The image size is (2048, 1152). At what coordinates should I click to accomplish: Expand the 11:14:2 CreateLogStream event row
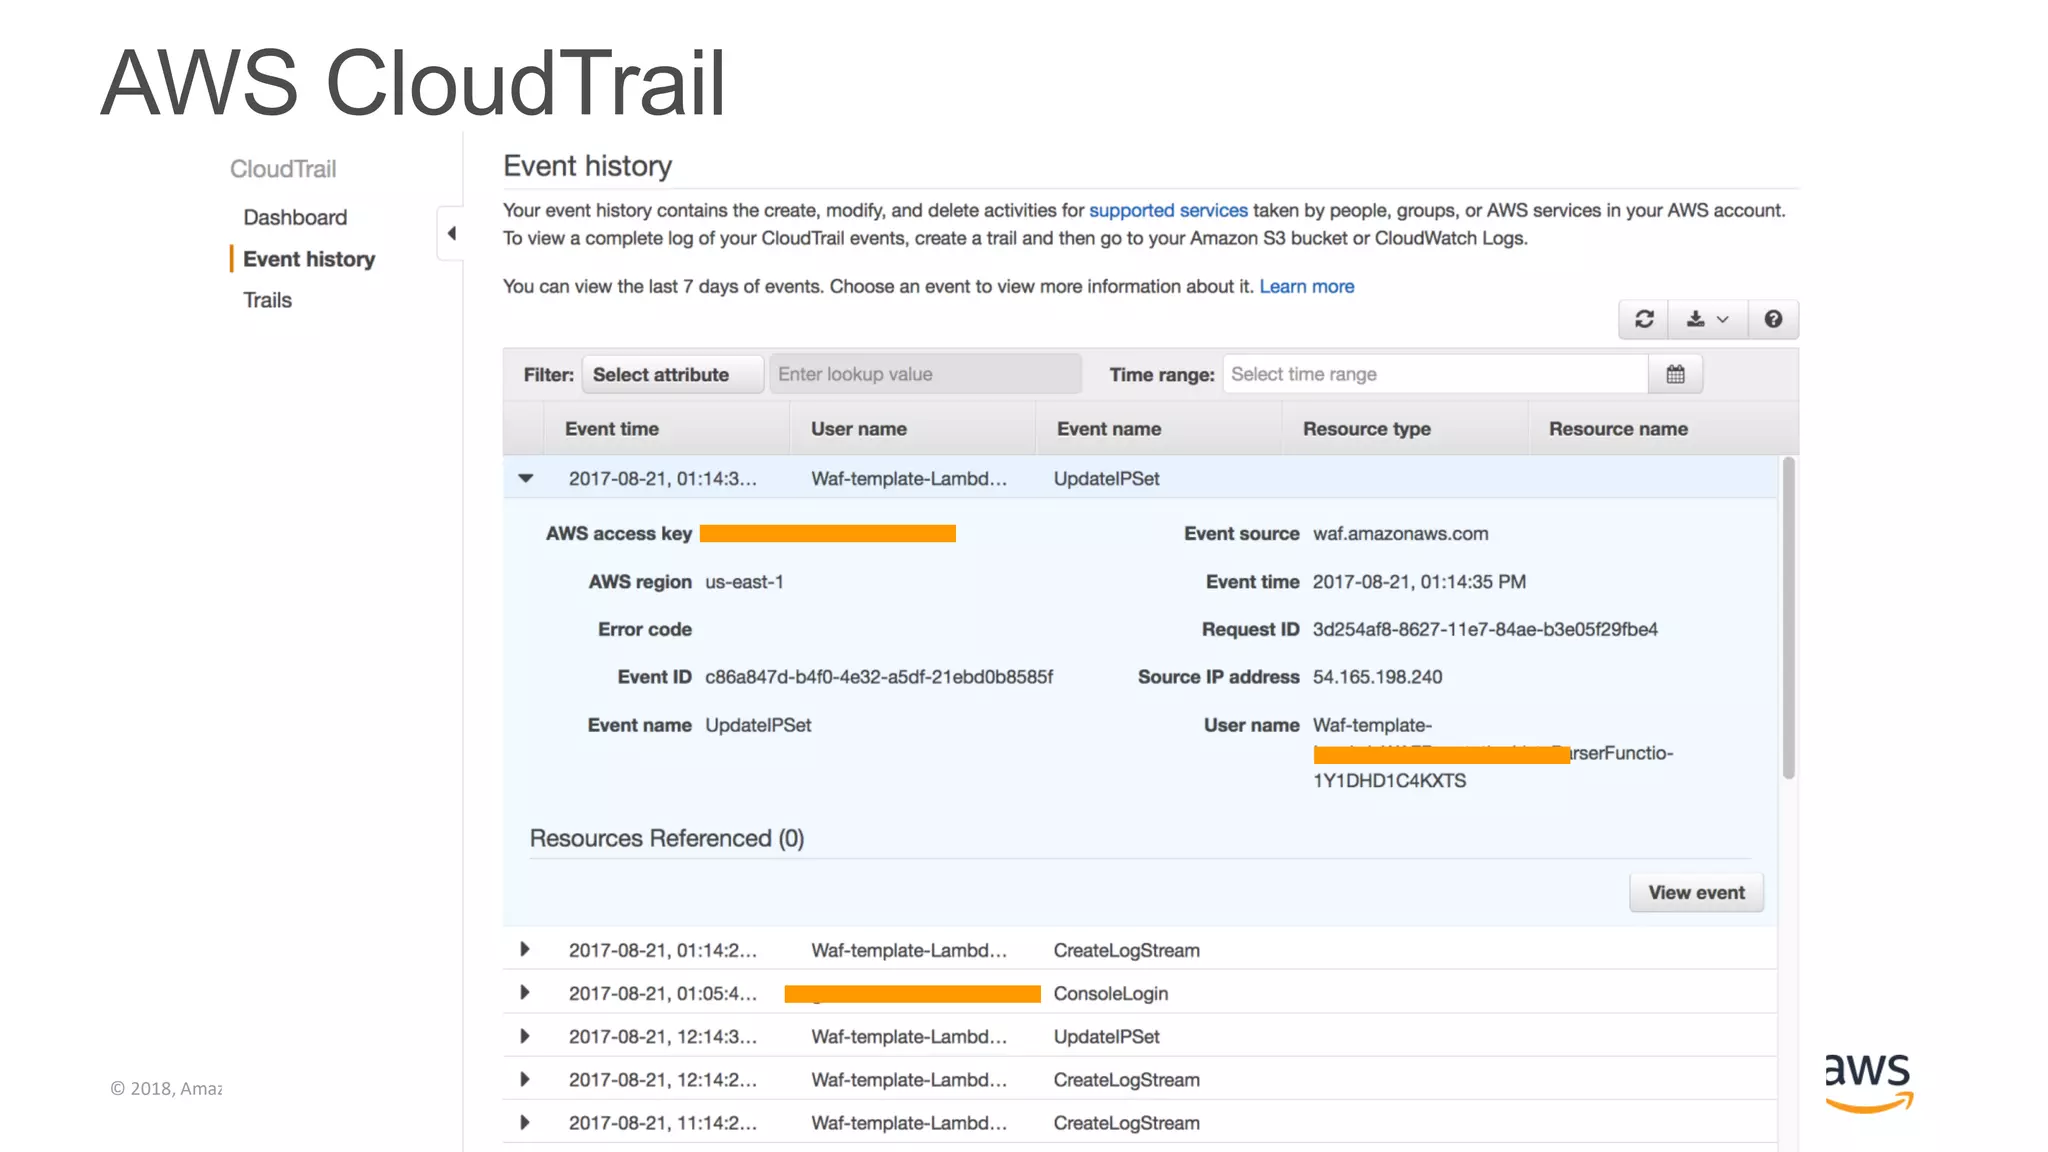tap(524, 1122)
